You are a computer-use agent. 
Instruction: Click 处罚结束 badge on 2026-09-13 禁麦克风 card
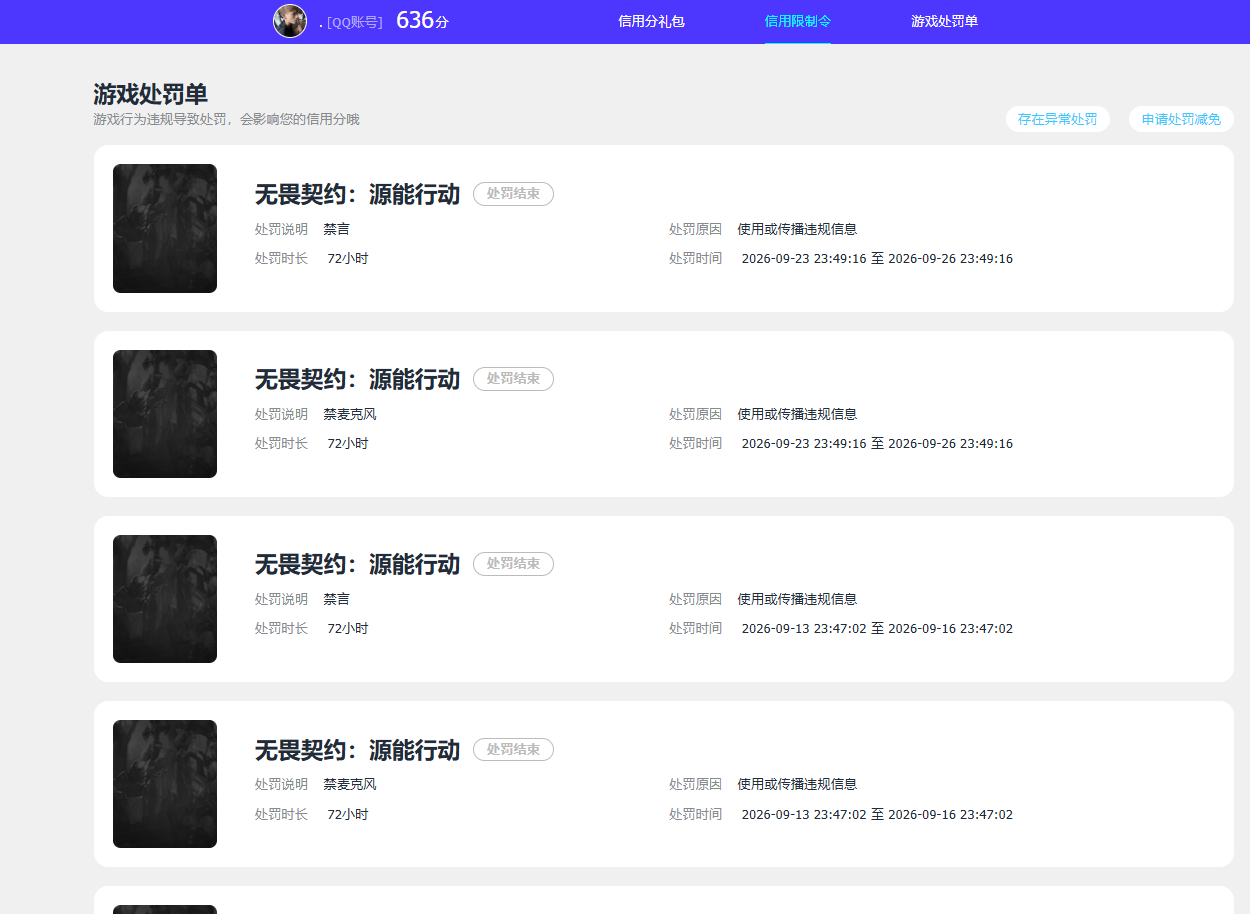[x=513, y=749]
